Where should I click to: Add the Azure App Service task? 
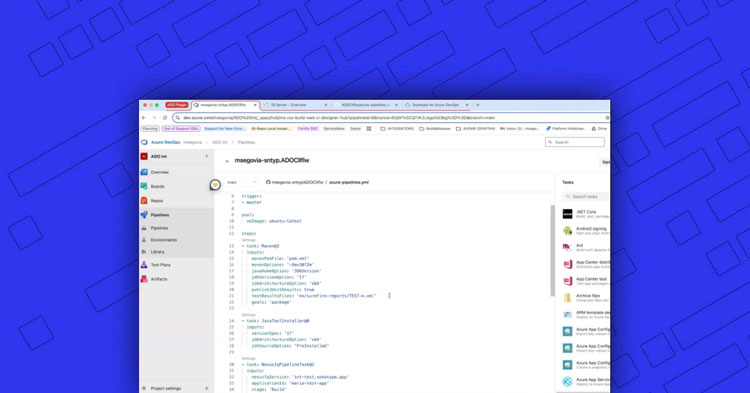(585, 381)
